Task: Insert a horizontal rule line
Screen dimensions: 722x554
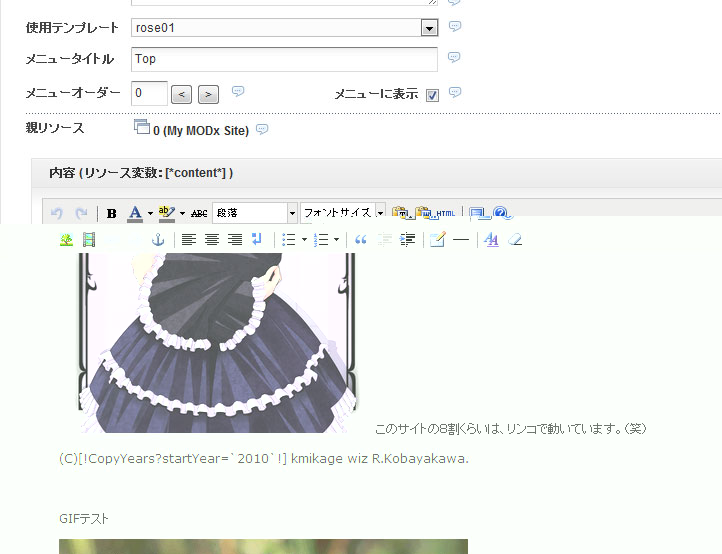Action: [x=461, y=240]
